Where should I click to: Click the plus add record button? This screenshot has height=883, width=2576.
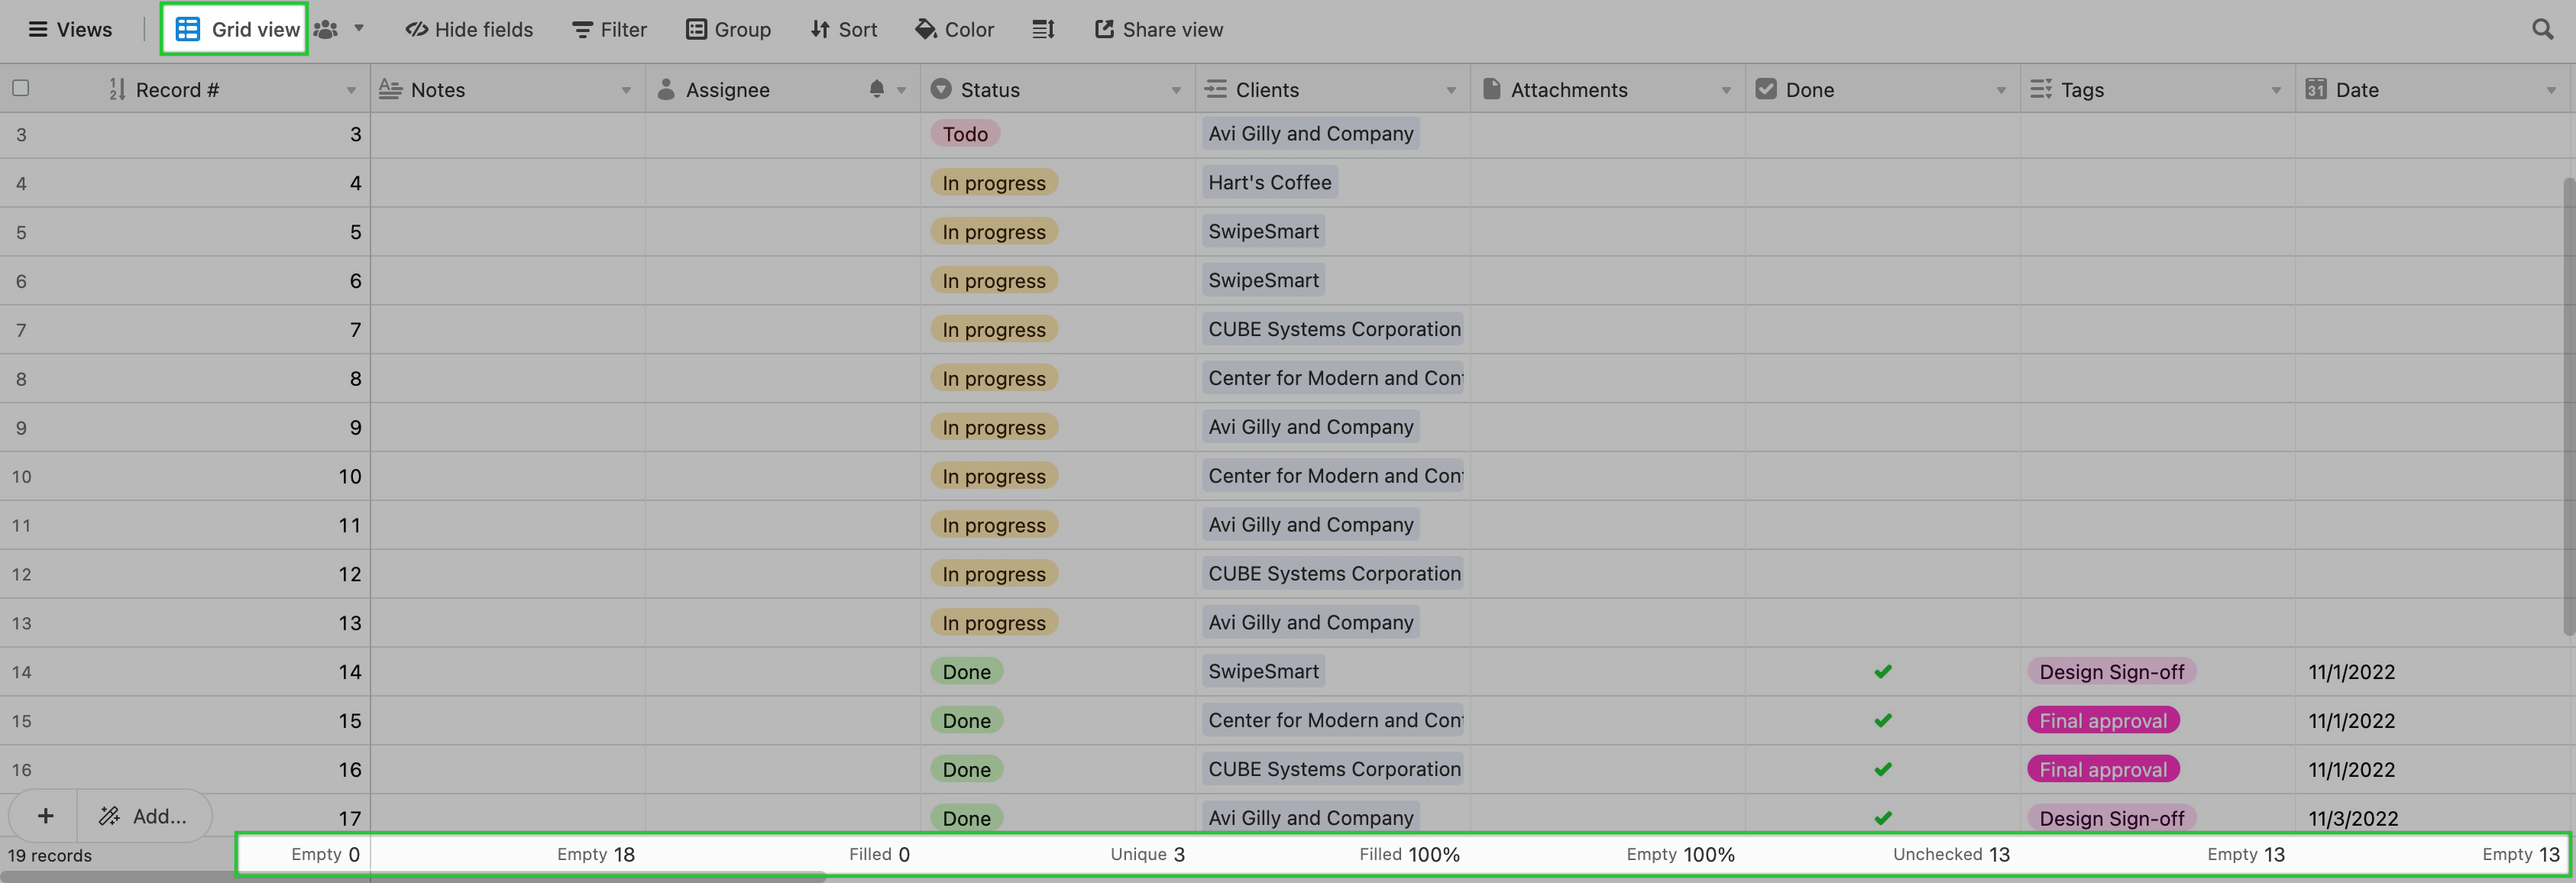45,816
